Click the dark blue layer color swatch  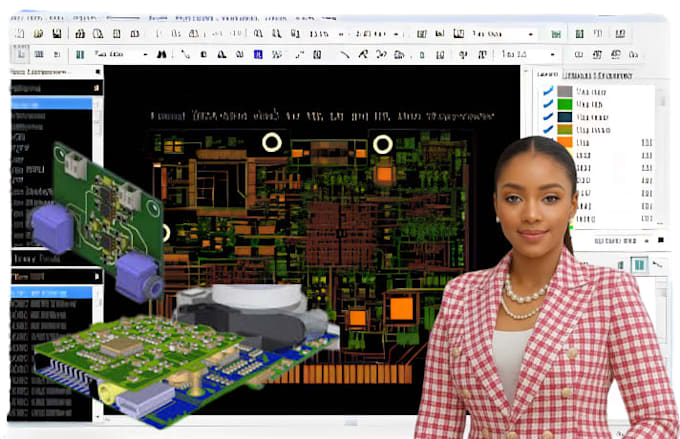565,117
